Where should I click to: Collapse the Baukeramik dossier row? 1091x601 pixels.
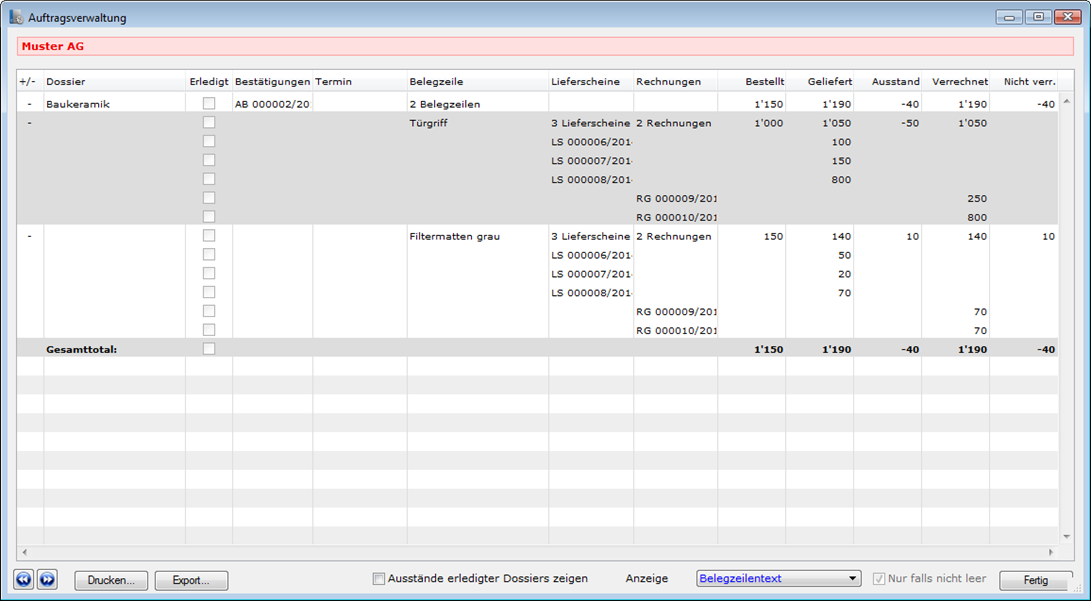pyautogui.click(x=29, y=104)
